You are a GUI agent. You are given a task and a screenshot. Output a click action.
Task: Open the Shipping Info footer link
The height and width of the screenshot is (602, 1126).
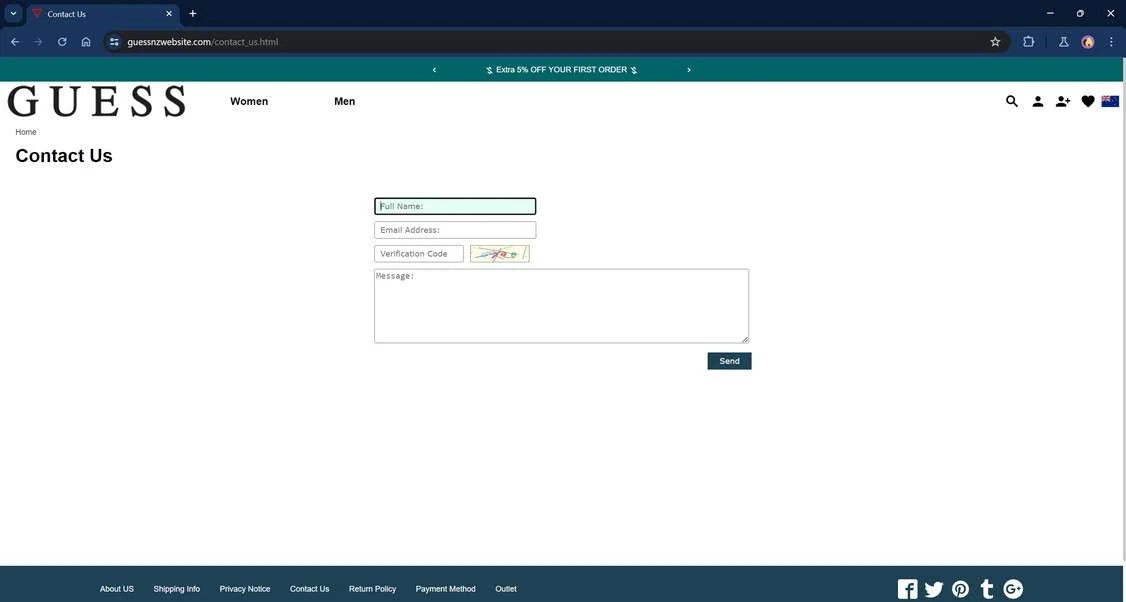pos(177,589)
